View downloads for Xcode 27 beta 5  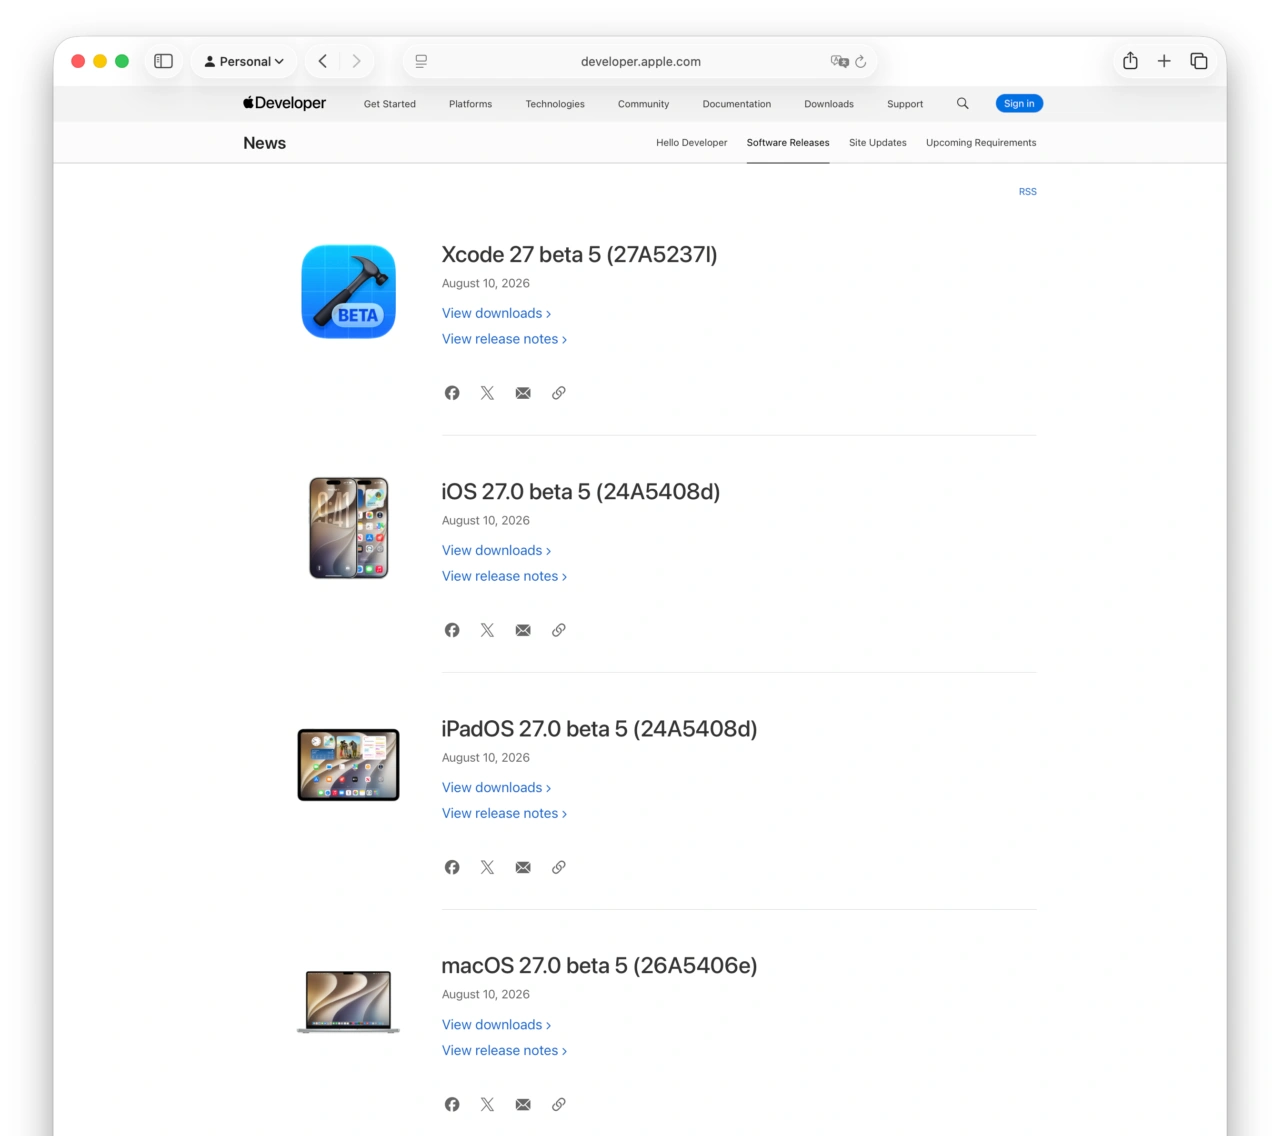(496, 313)
